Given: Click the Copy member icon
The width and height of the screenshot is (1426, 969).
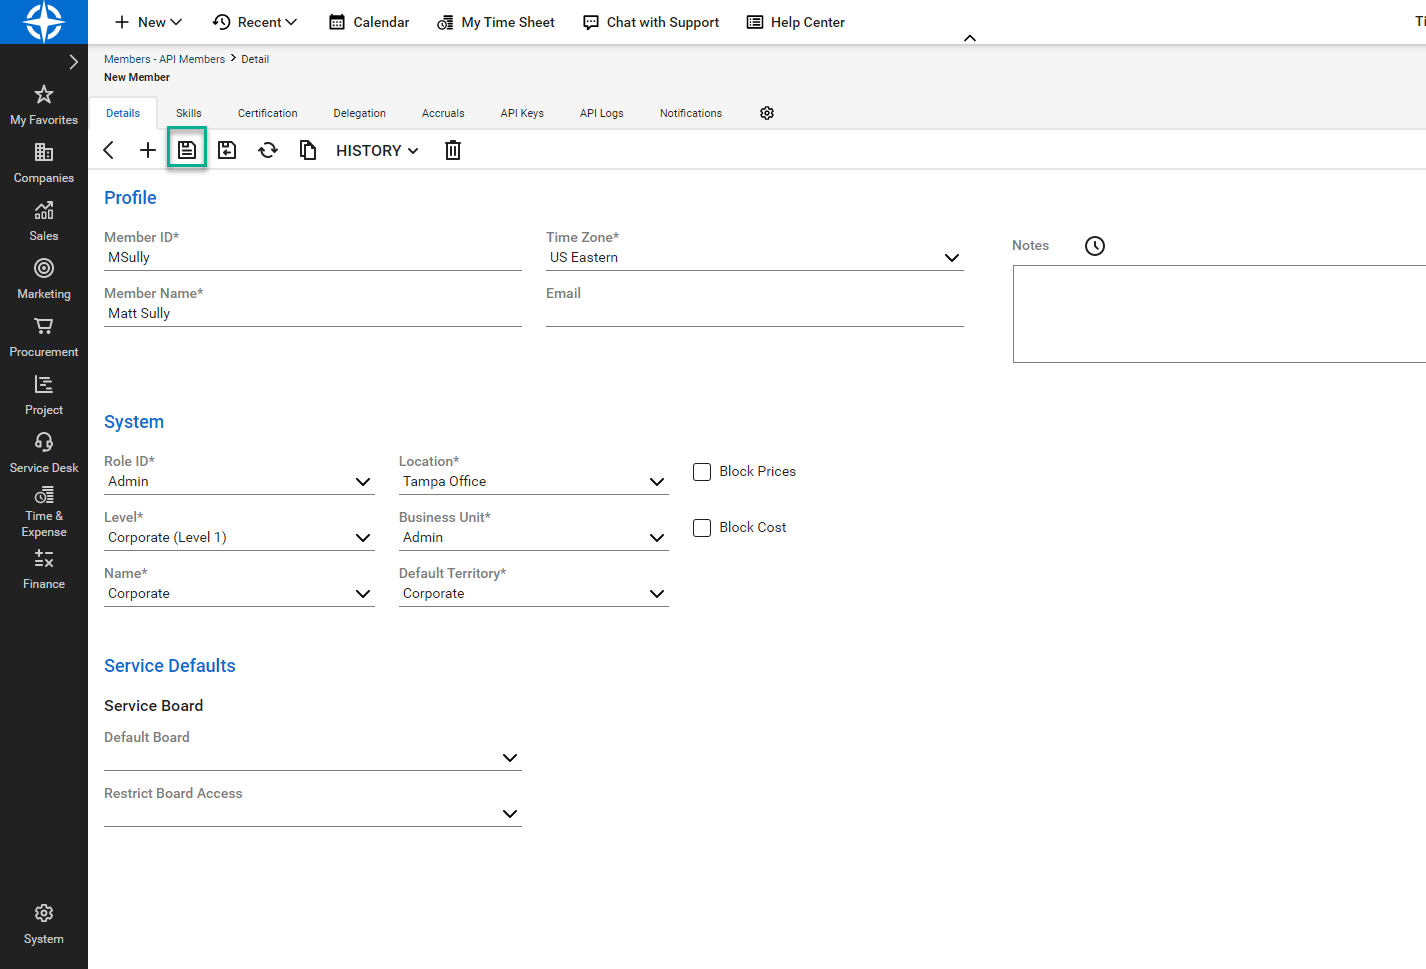Looking at the screenshot, I should (308, 149).
